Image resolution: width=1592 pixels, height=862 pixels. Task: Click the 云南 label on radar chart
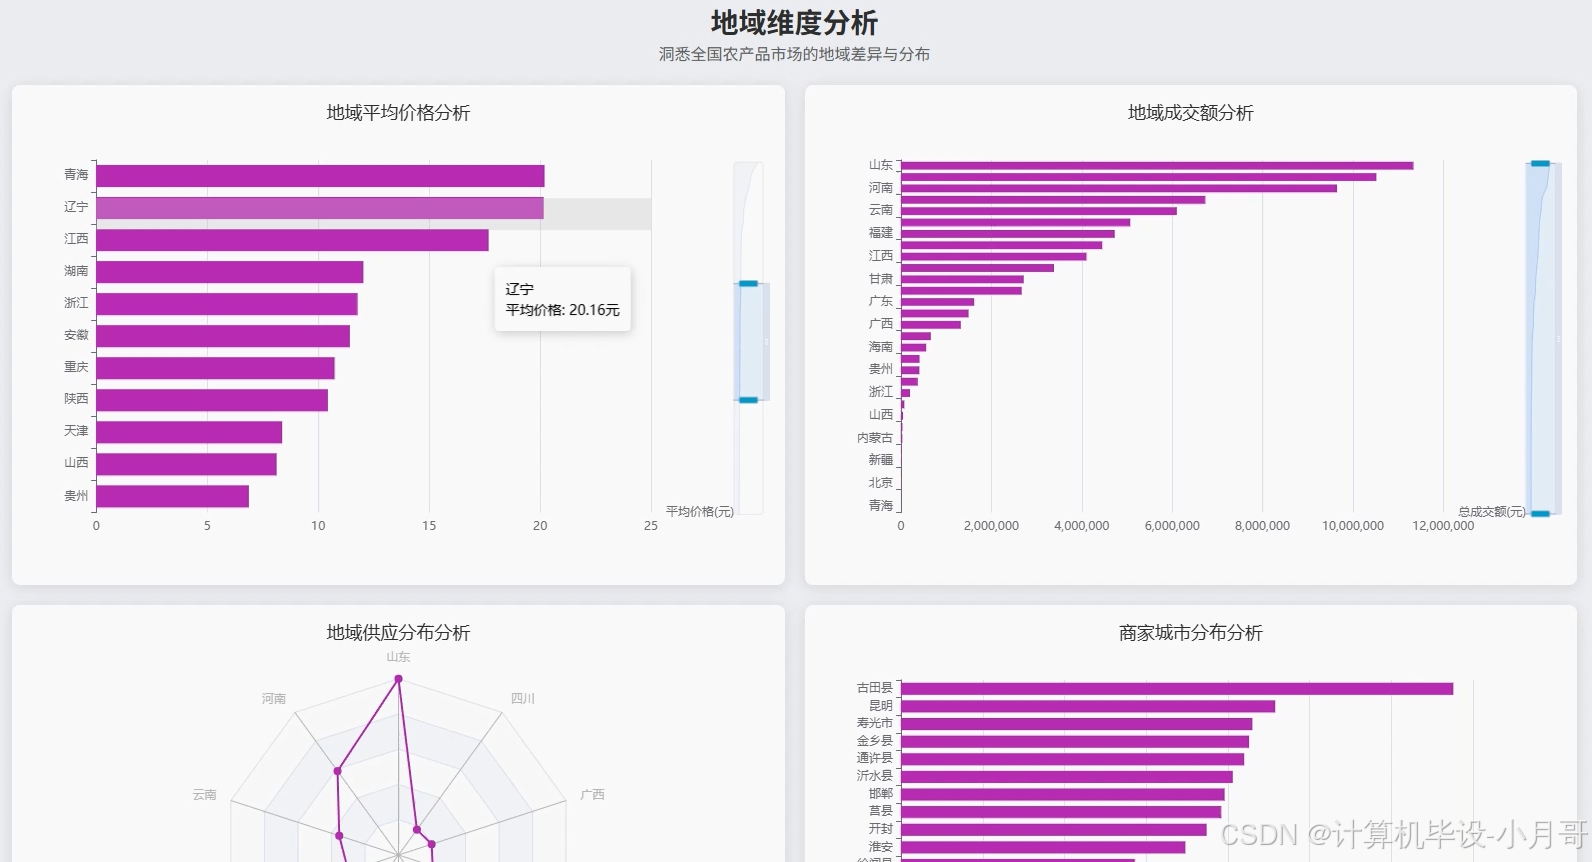(x=204, y=794)
